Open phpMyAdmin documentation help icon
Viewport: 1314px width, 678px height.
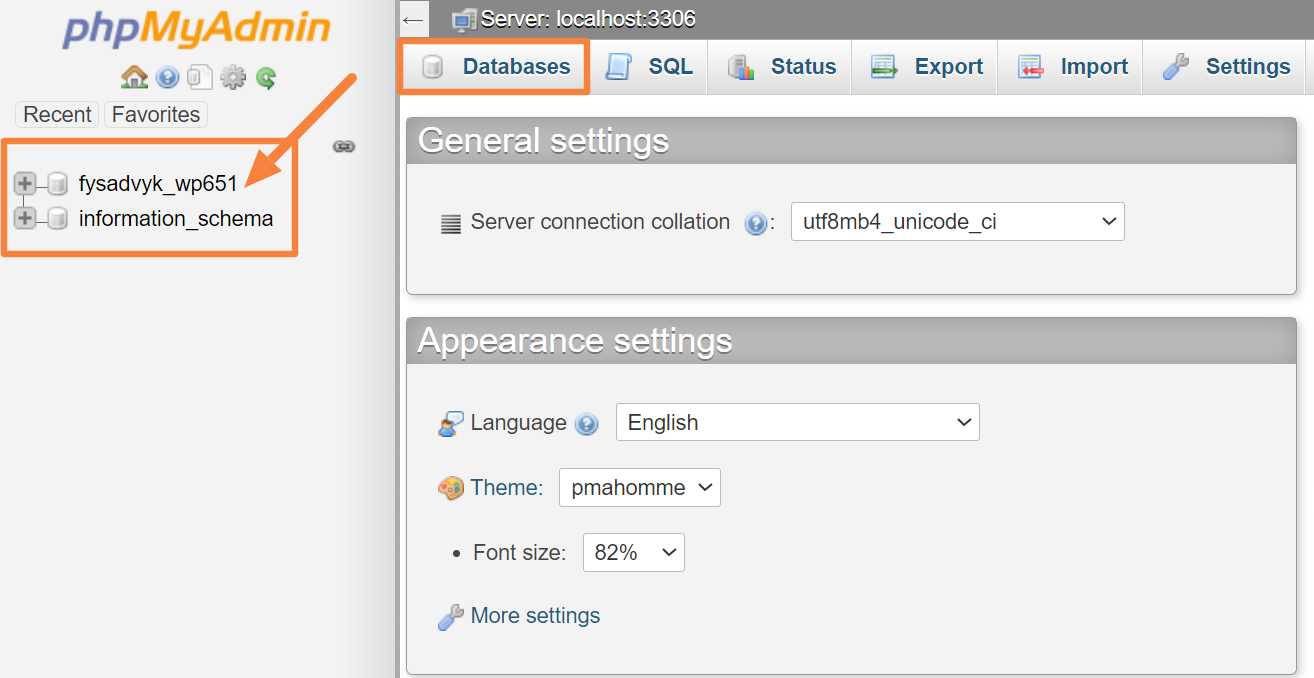[168, 77]
